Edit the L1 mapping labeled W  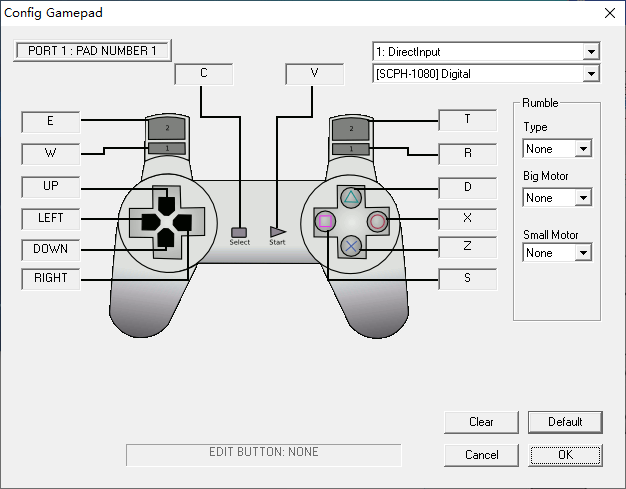[51, 154]
